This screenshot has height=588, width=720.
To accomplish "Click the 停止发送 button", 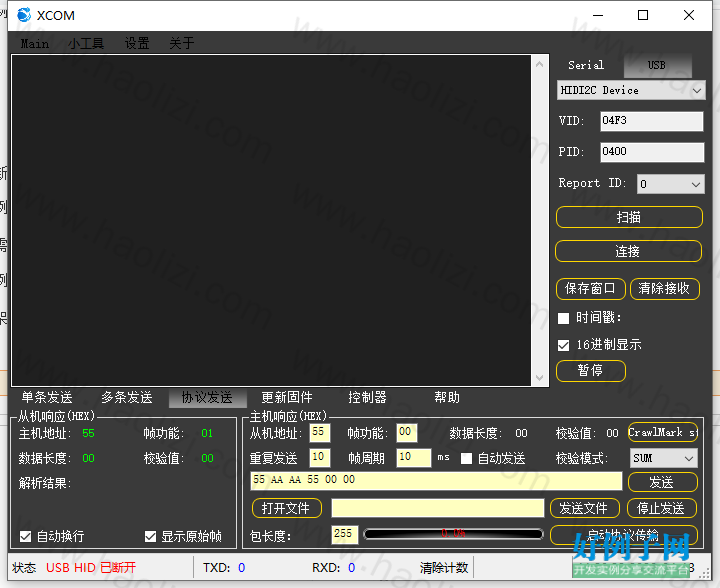I will coord(662,508).
